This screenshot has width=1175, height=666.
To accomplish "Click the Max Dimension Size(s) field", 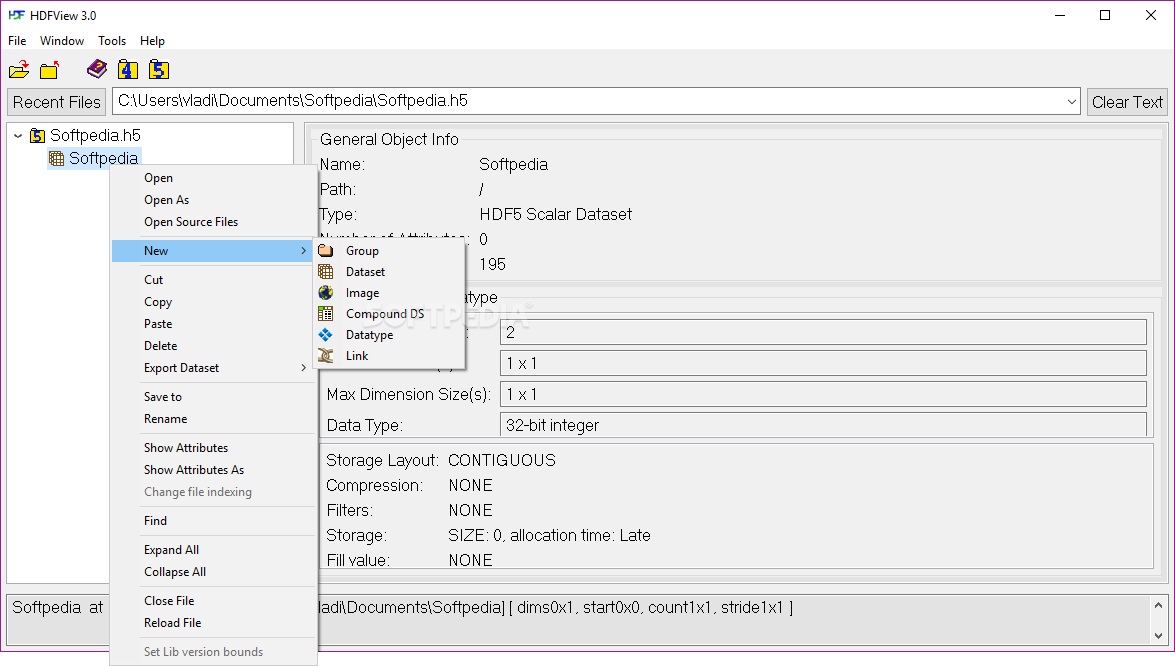I will pyautogui.click(x=823, y=394).
